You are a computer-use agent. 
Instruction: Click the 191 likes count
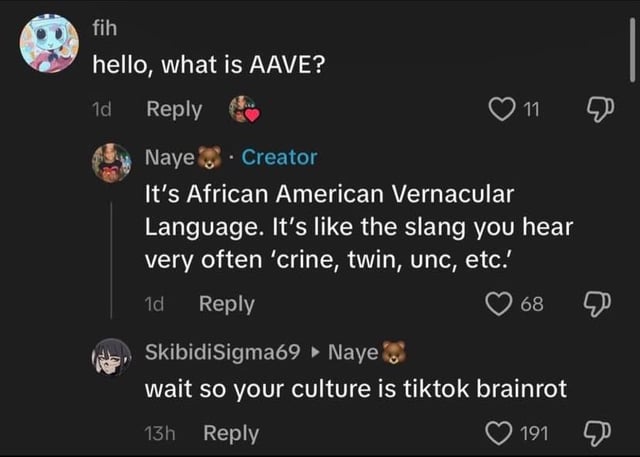click(x=534, y=433)
